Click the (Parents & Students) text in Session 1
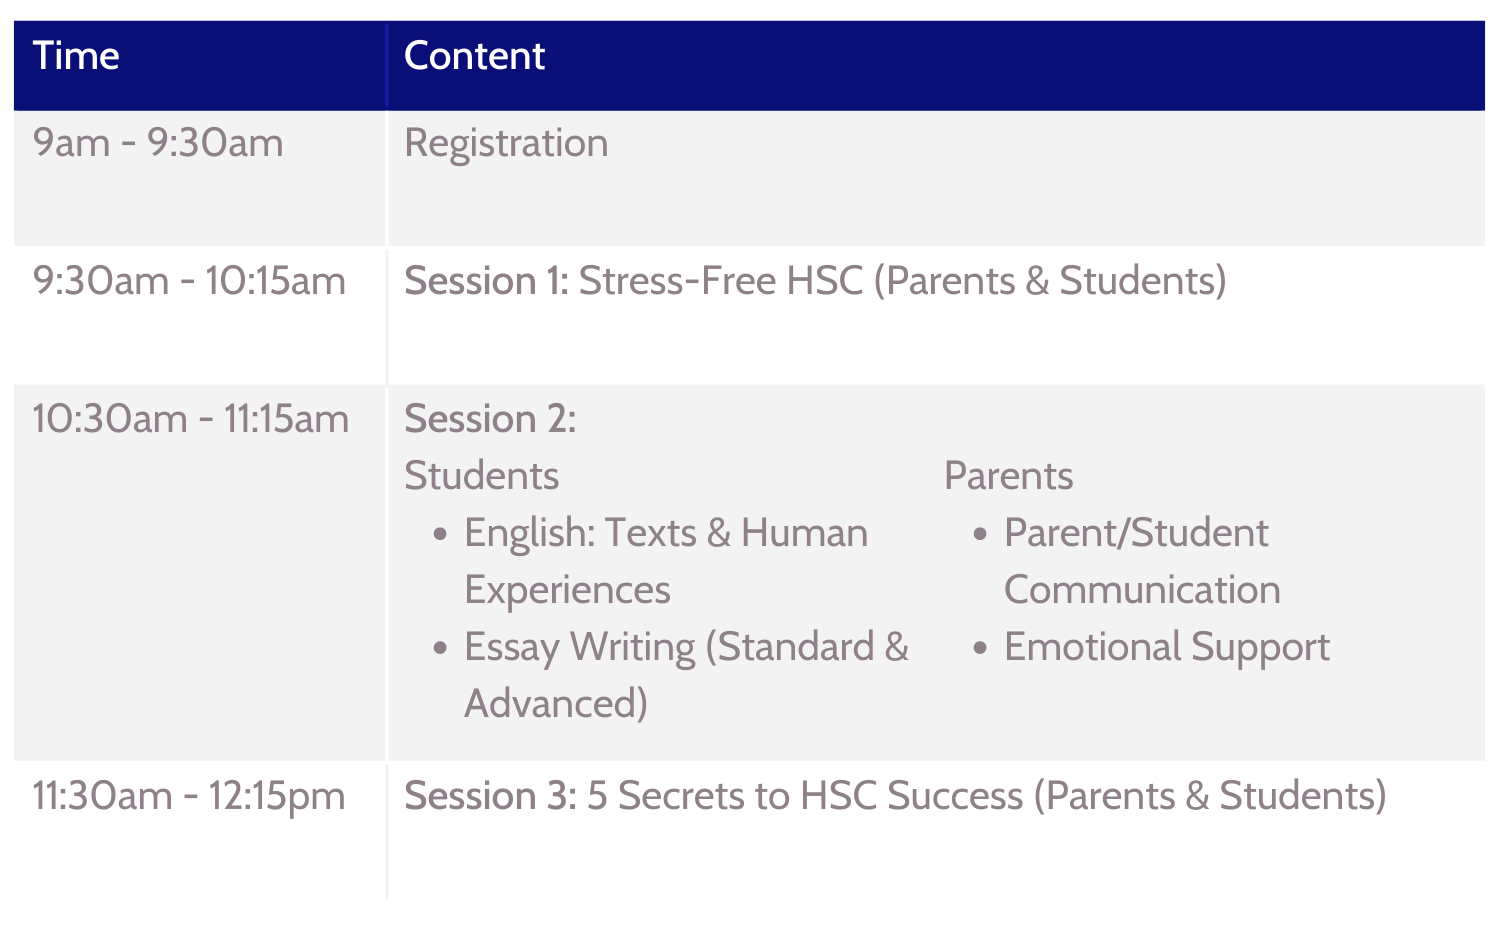This screenshot has width=1500, height=925. tap(1050, 281)
